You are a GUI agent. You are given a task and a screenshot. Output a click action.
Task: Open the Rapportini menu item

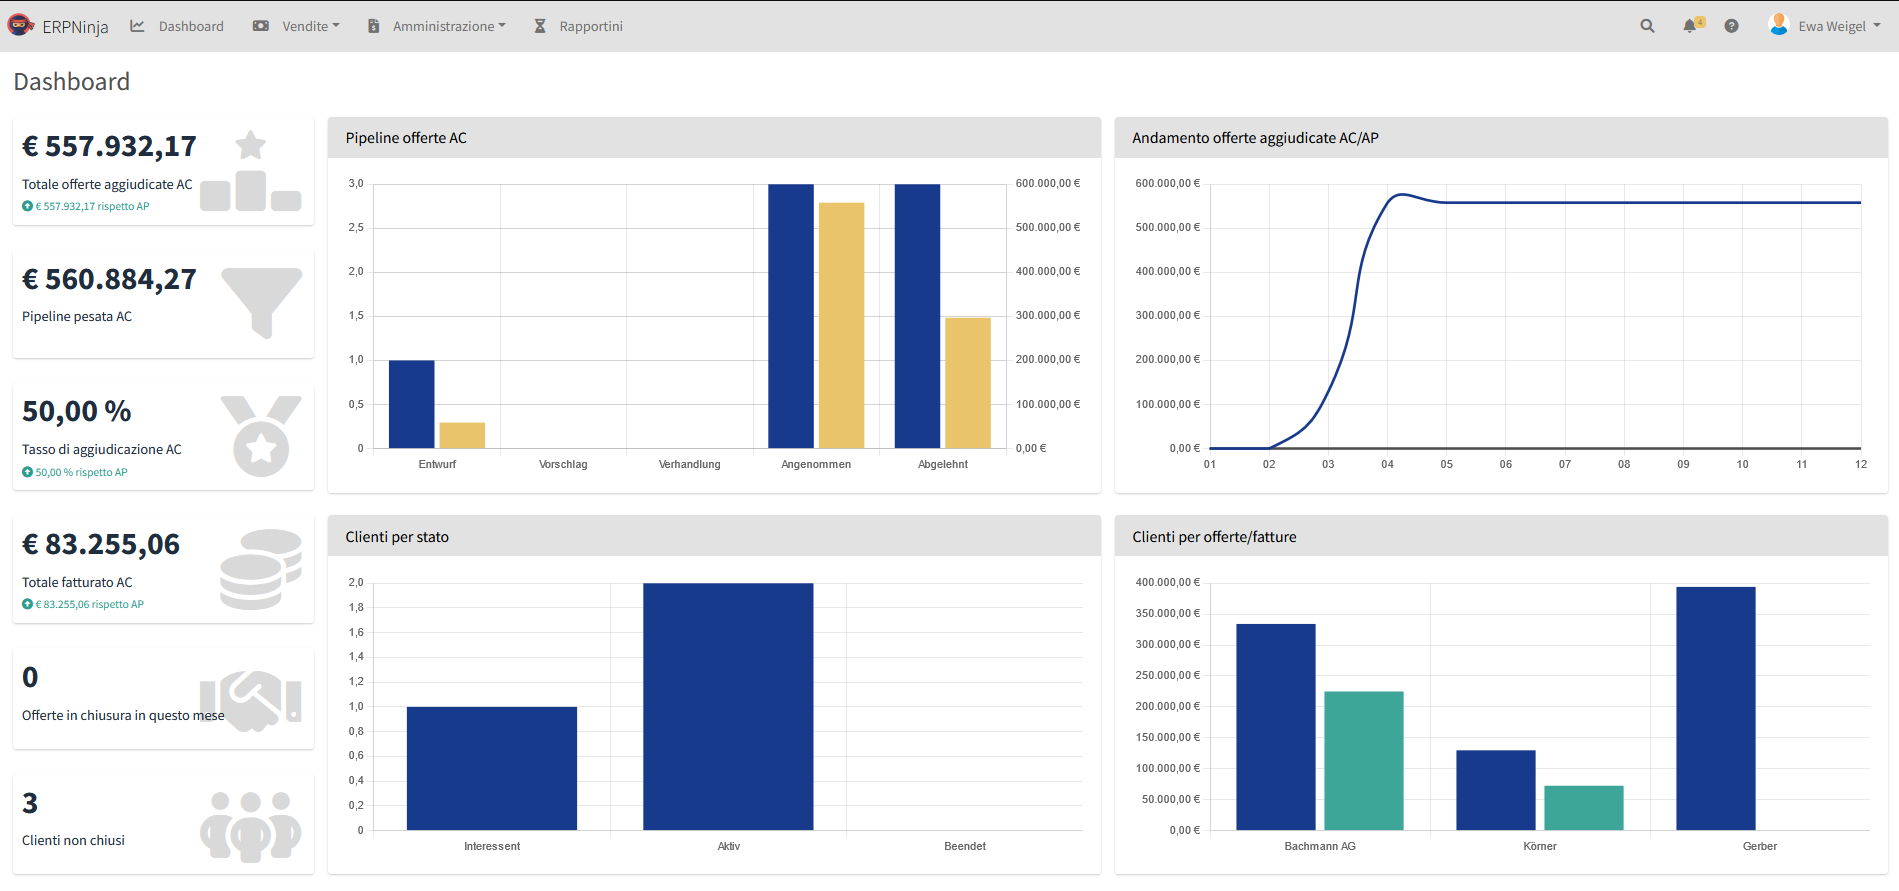[x=591, y=26]
